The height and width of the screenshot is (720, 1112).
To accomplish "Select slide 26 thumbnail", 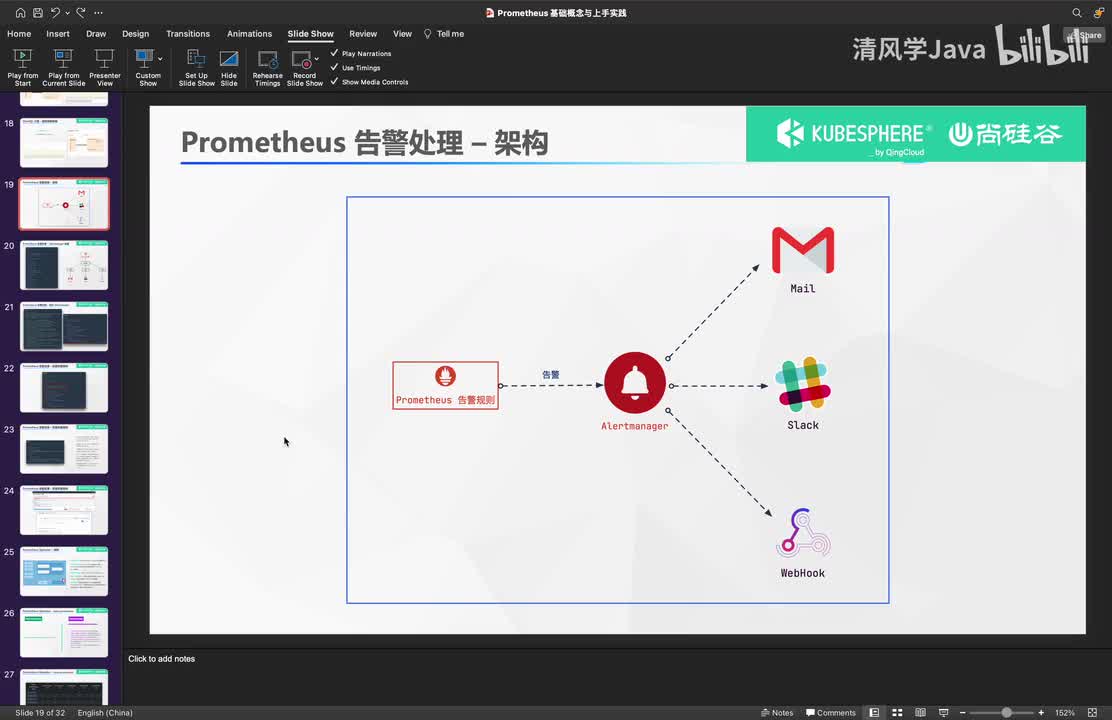I will coord(64,632).
